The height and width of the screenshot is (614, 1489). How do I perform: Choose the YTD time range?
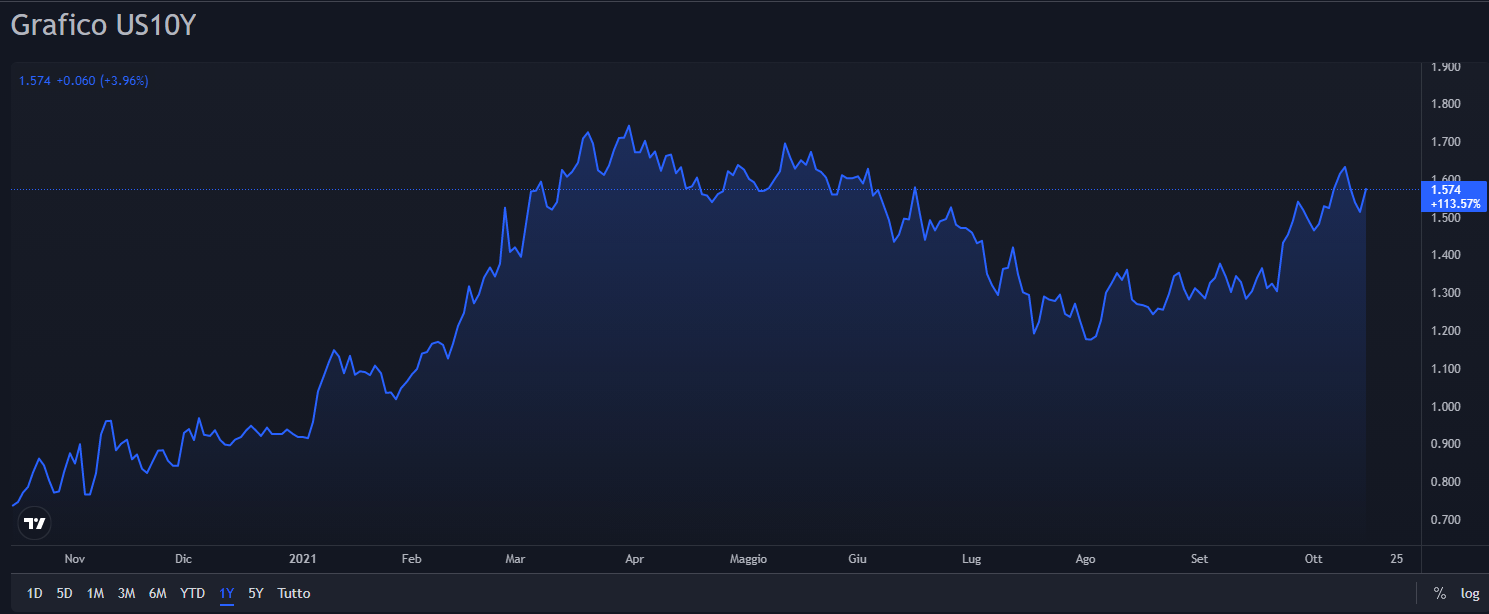pyautogui.click(x=193, y=593)
